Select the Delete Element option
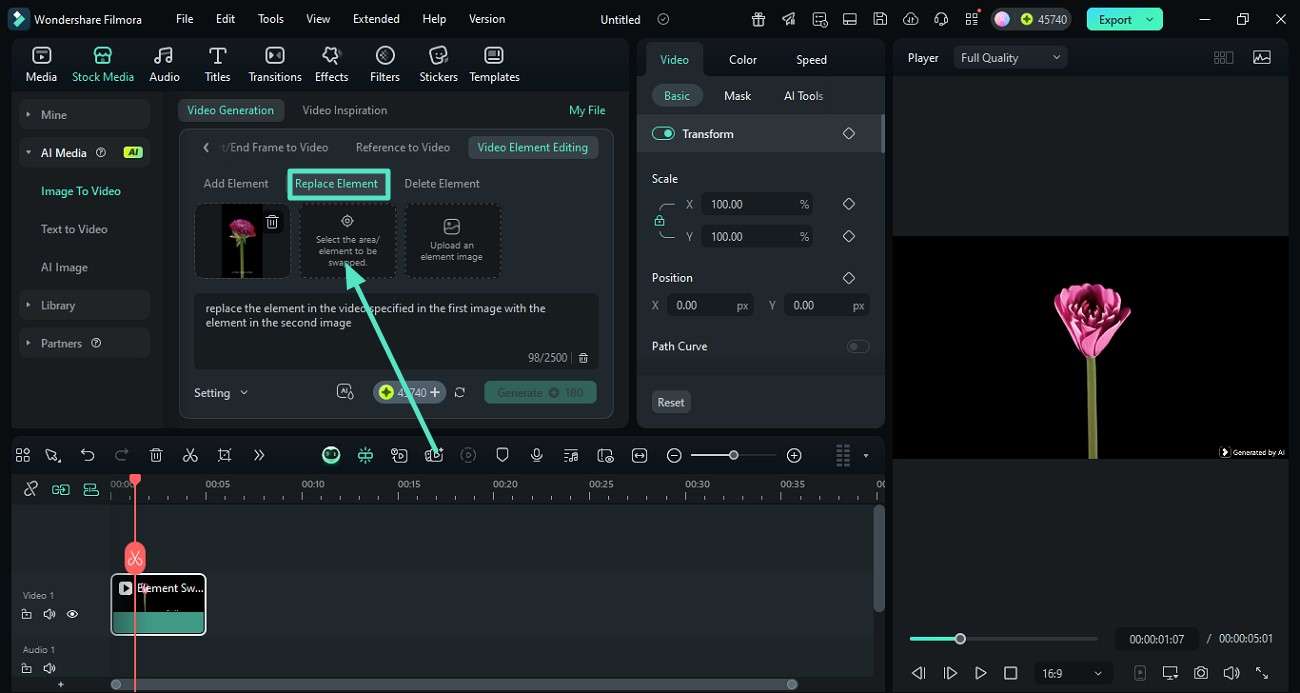This screenshot has width=1300, height=693. pos(442,184)
